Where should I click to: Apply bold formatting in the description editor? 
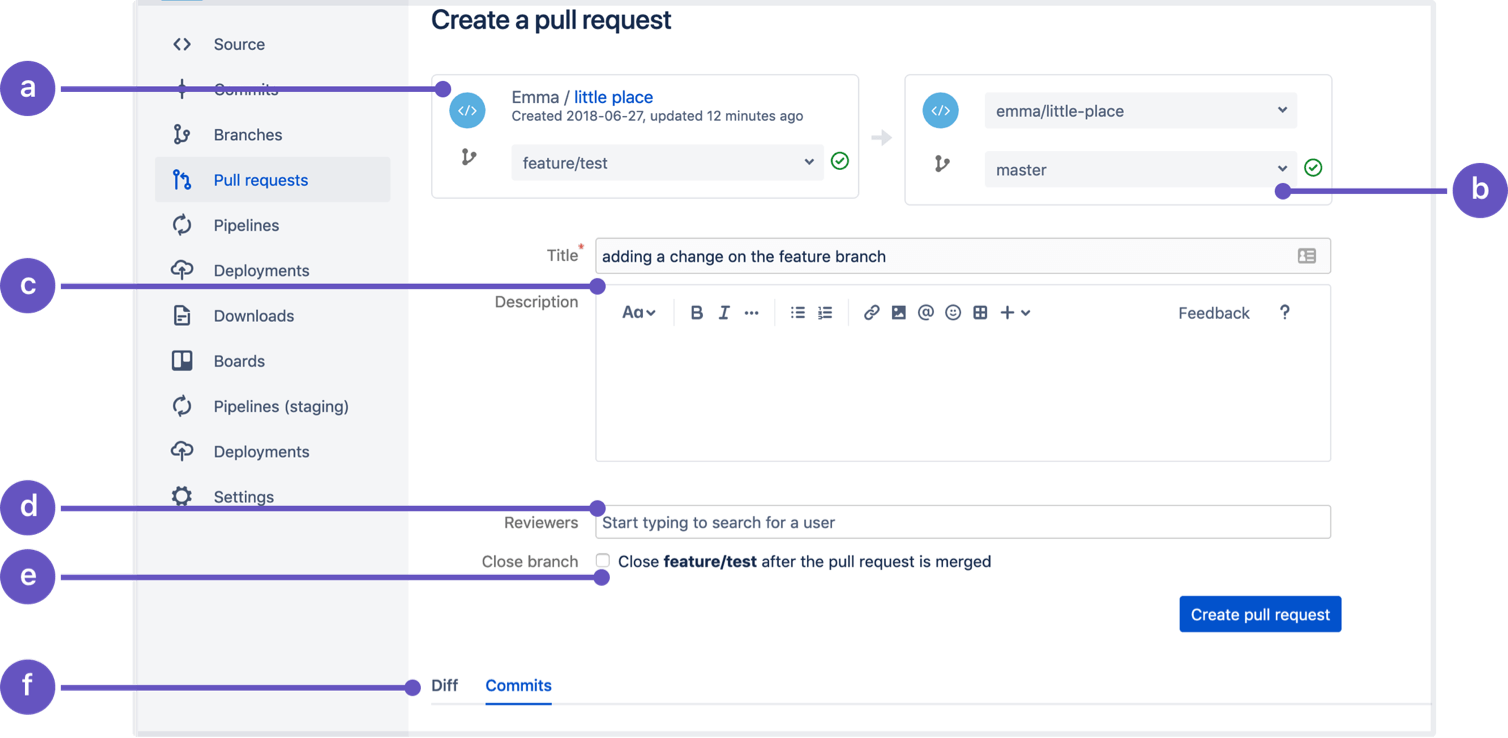[x=696, y=312]
